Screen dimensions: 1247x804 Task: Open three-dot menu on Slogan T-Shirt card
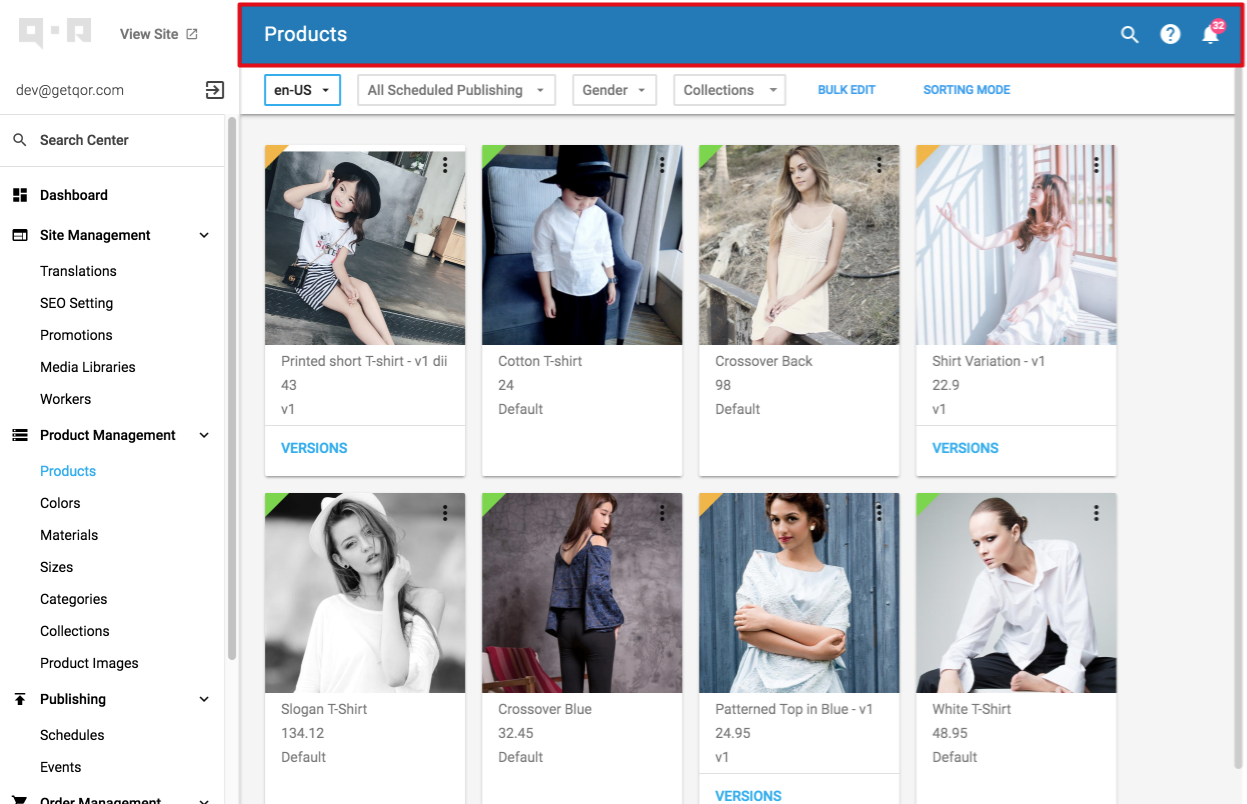(445, 513)
